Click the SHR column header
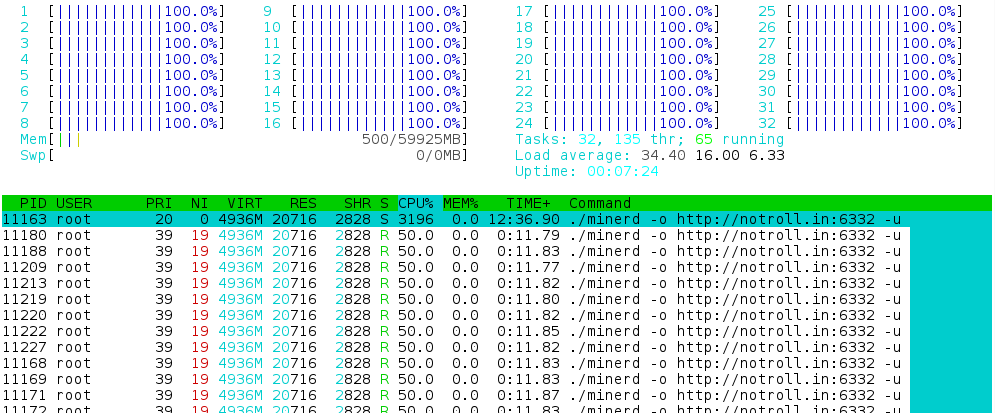 click(x=357, y=203)
